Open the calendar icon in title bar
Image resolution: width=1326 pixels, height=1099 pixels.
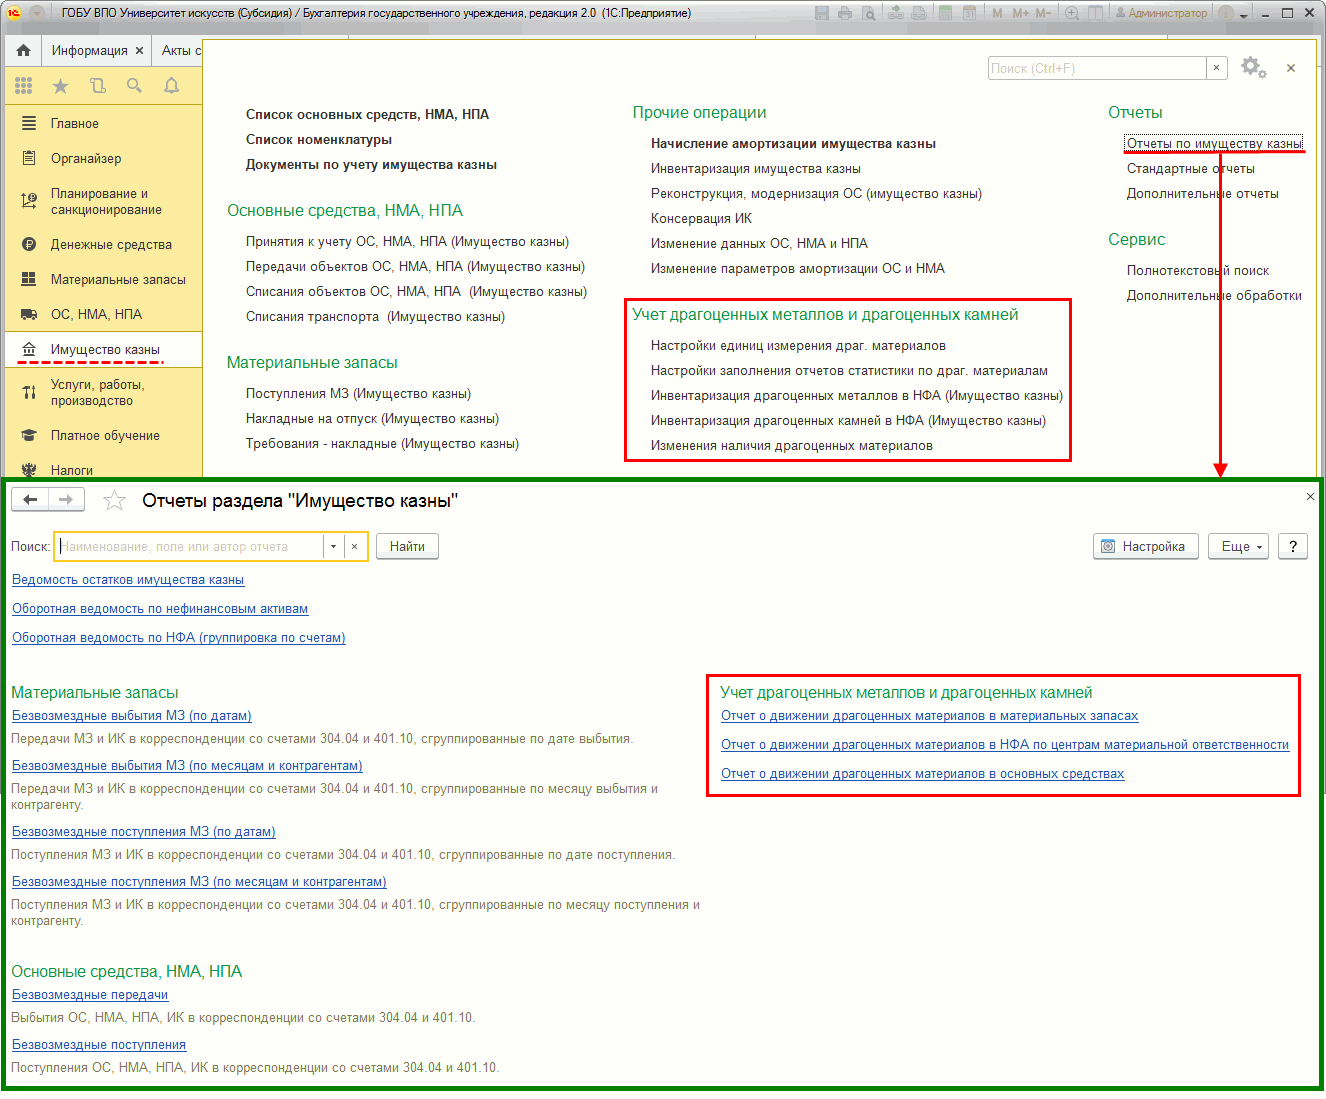pos(969,13)
